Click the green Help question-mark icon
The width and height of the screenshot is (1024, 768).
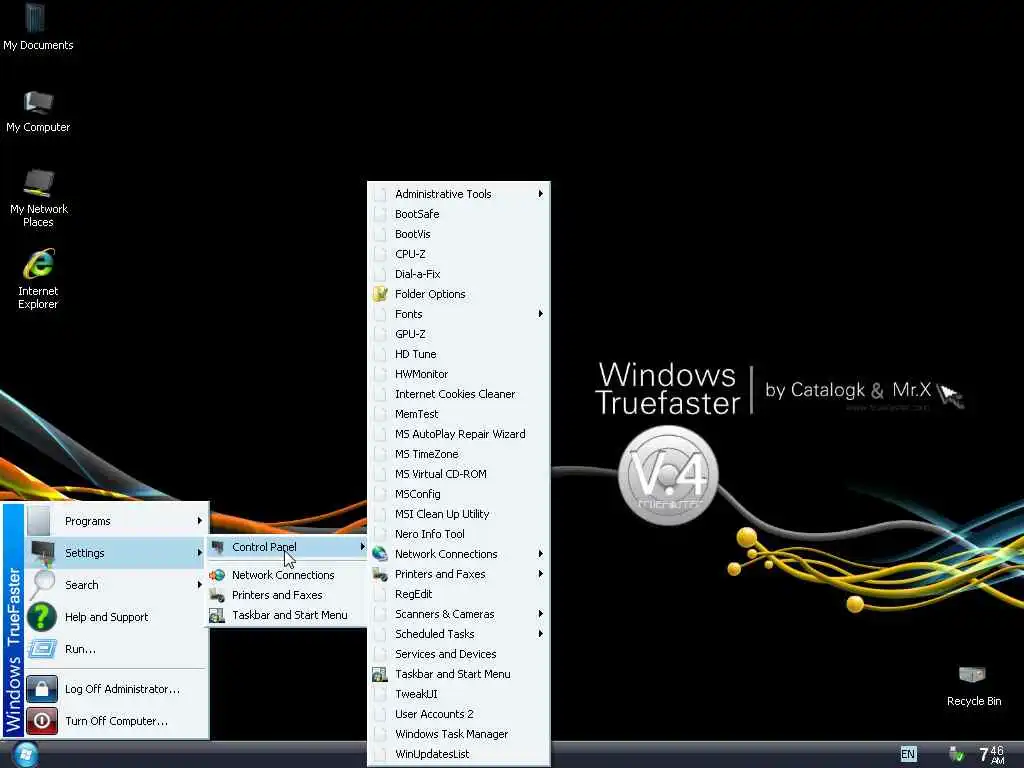click(x=42, y=616)
